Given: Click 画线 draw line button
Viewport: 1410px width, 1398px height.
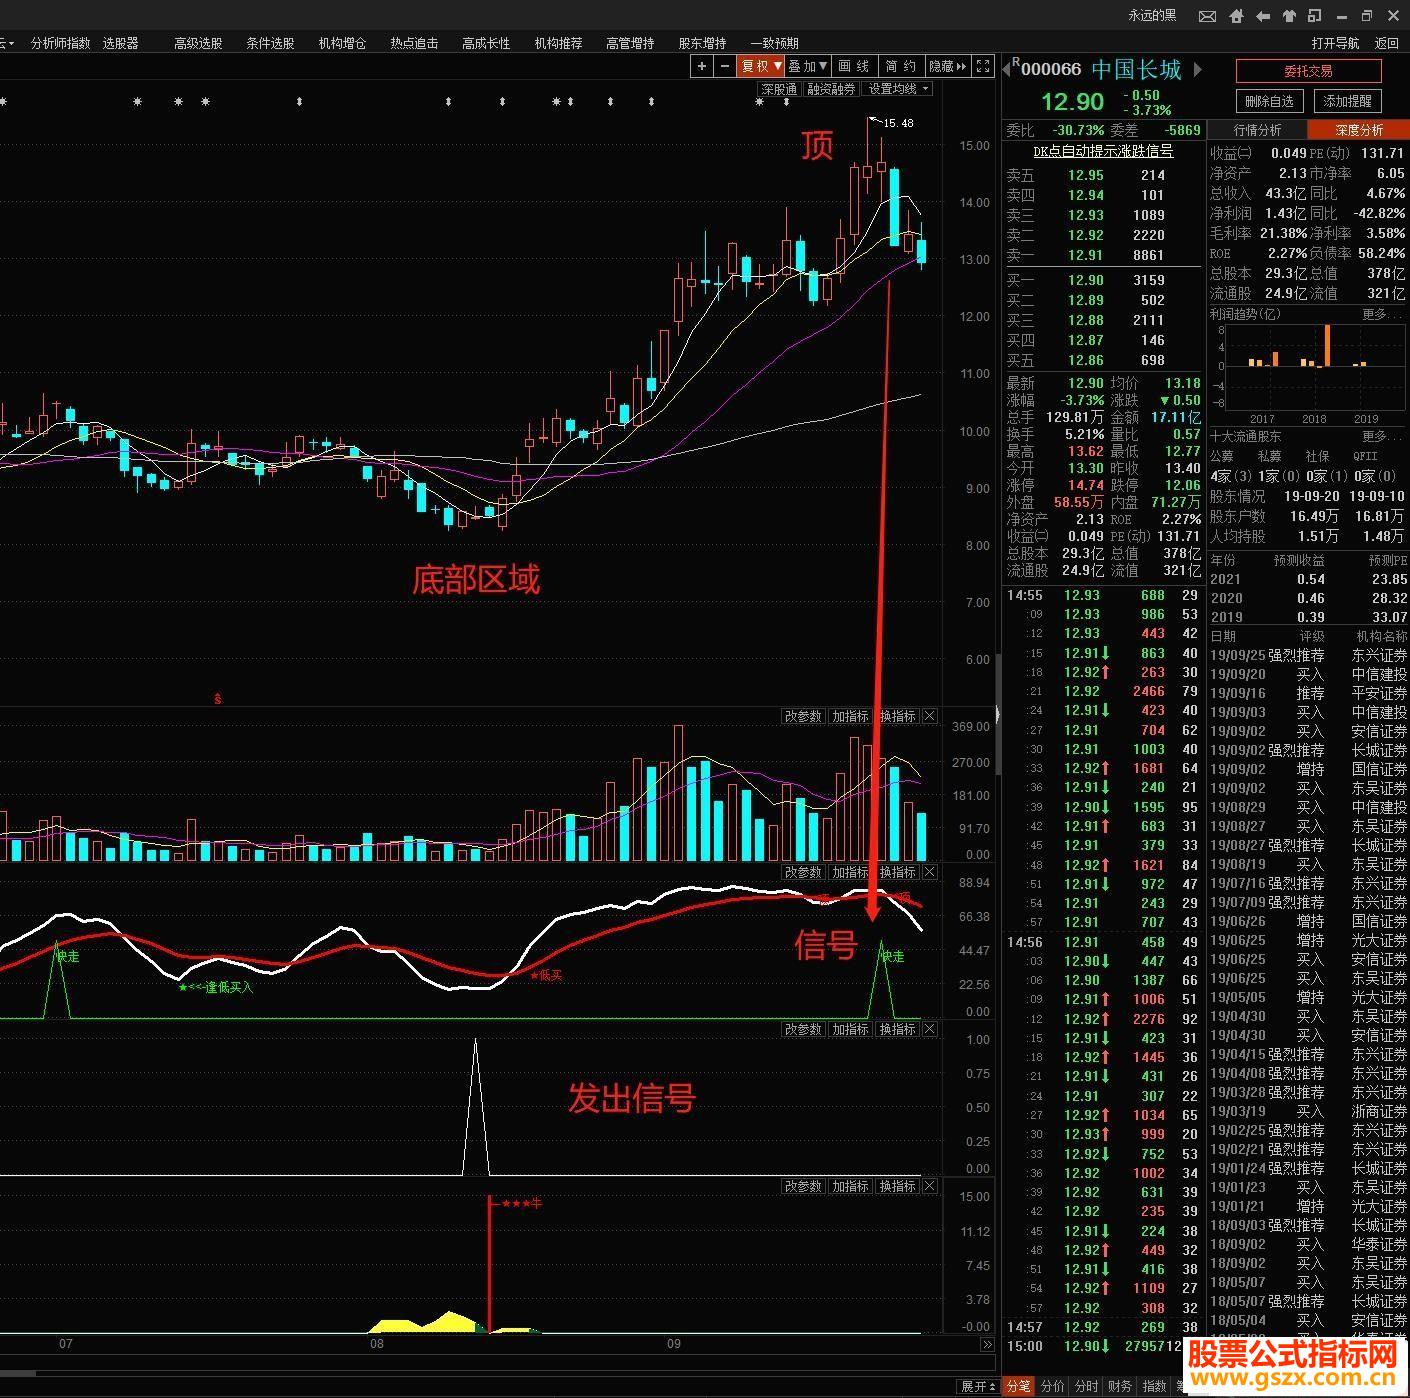Looking at the screenshot, I should (x=854, y=66).
